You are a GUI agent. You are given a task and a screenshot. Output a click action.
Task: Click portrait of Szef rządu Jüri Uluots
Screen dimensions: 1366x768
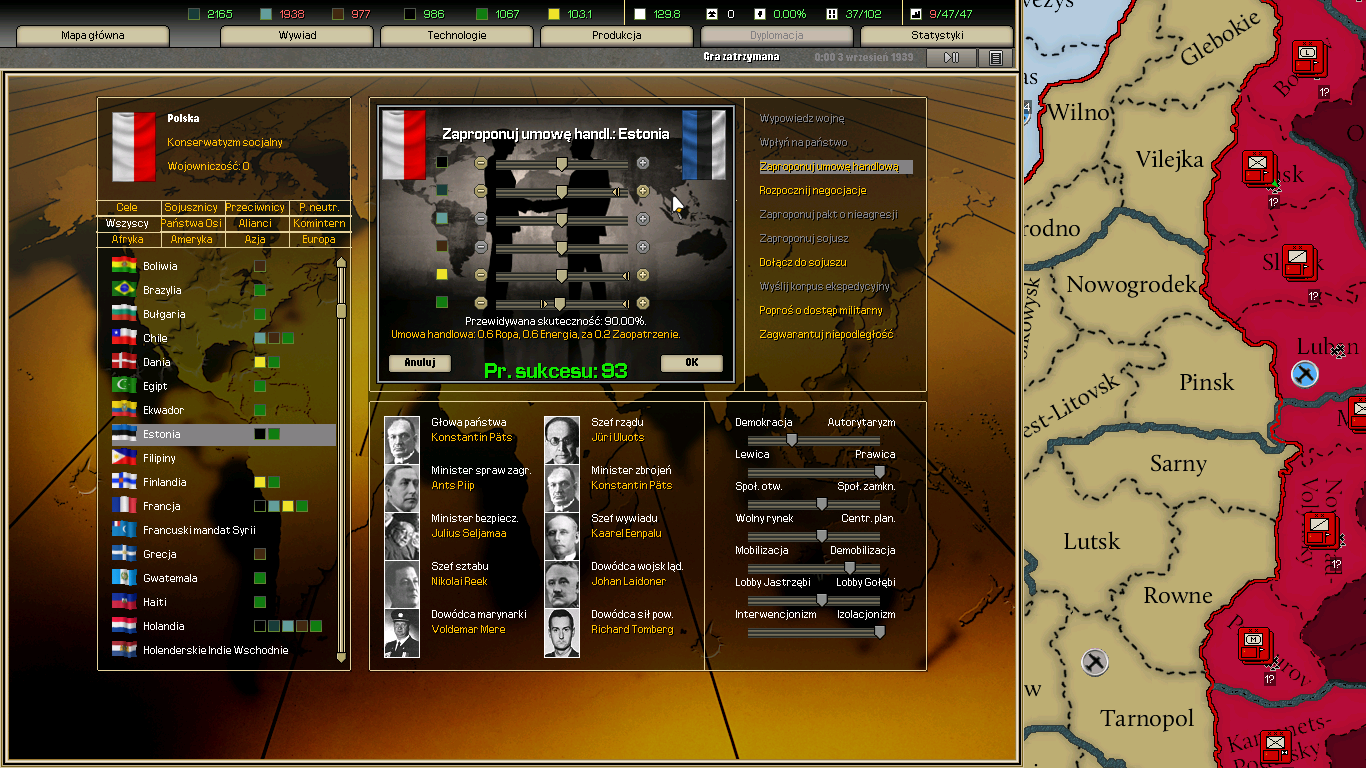click(562, 441)
